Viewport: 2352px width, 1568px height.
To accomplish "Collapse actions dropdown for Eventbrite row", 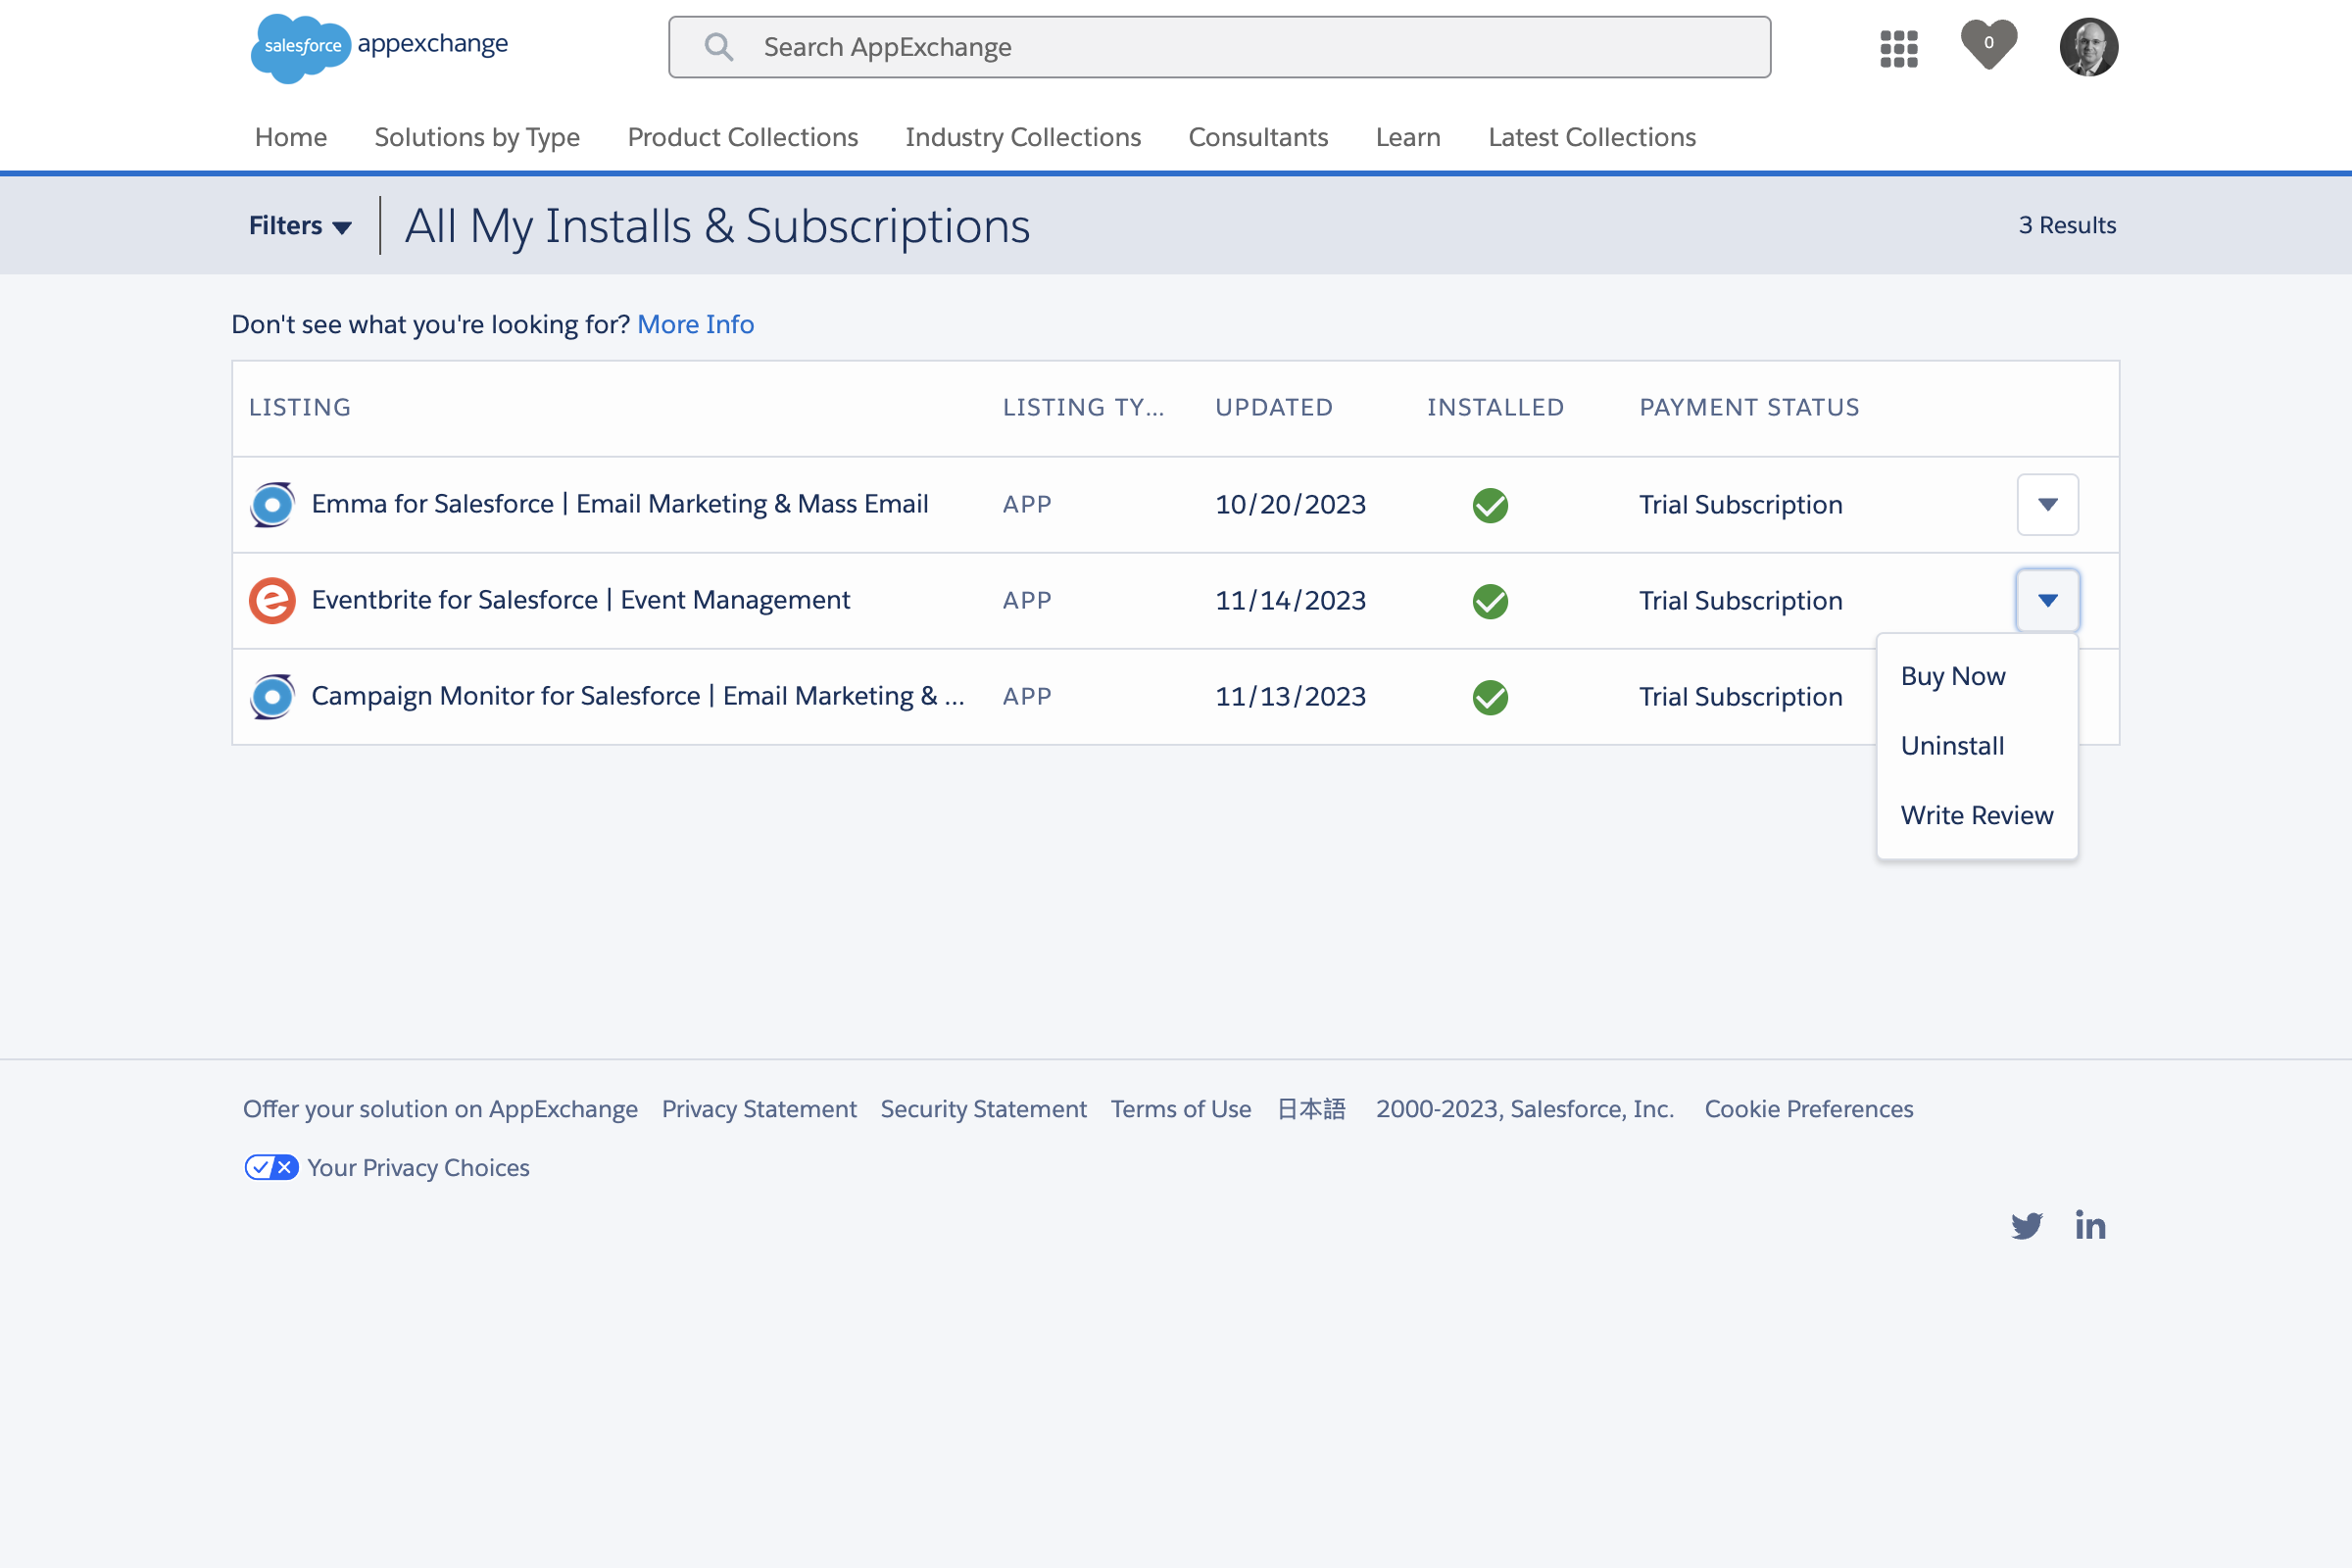I will pyautogui.click(x=2047, y=600).
